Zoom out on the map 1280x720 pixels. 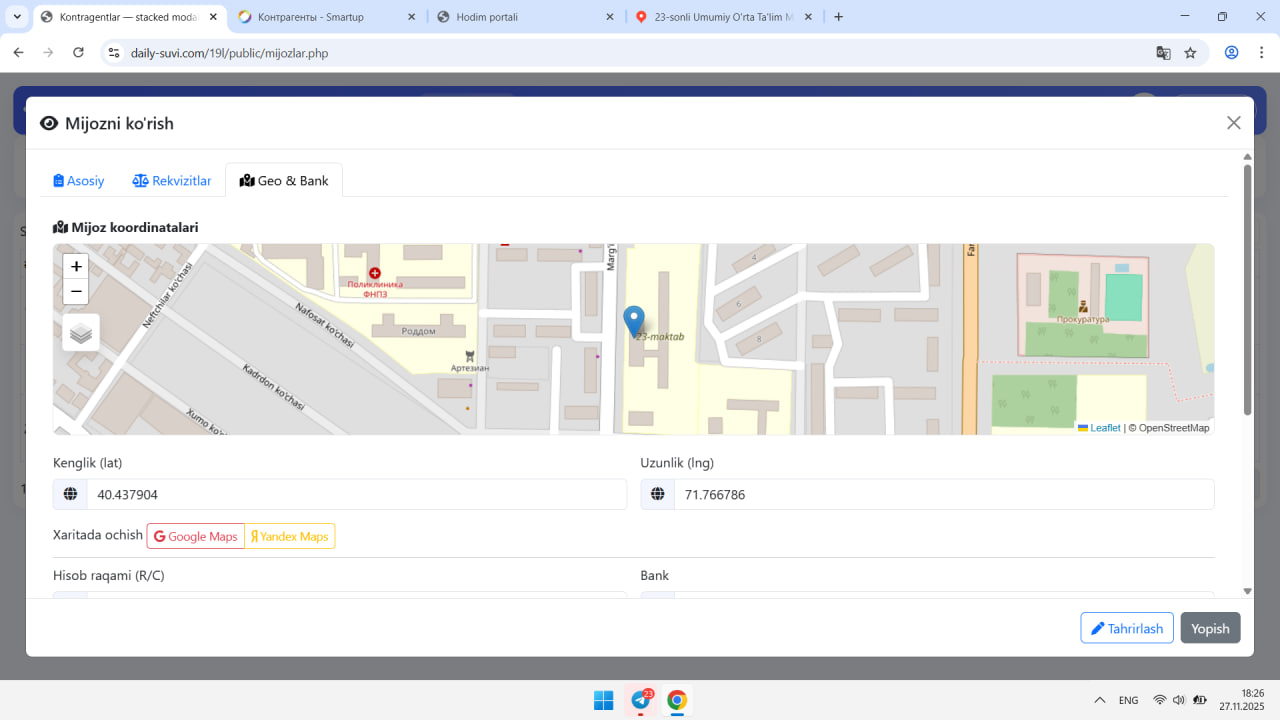tap(76, 292)
